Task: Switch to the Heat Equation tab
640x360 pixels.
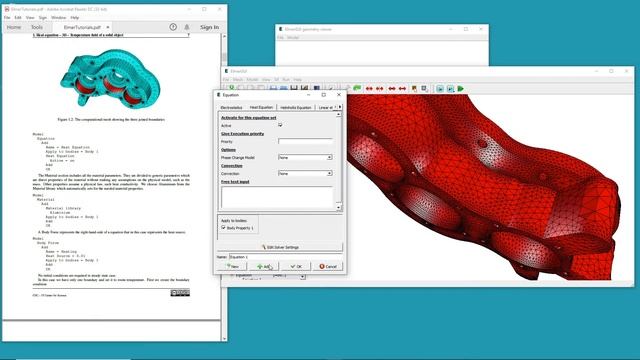Action: (x=261, y=107)
